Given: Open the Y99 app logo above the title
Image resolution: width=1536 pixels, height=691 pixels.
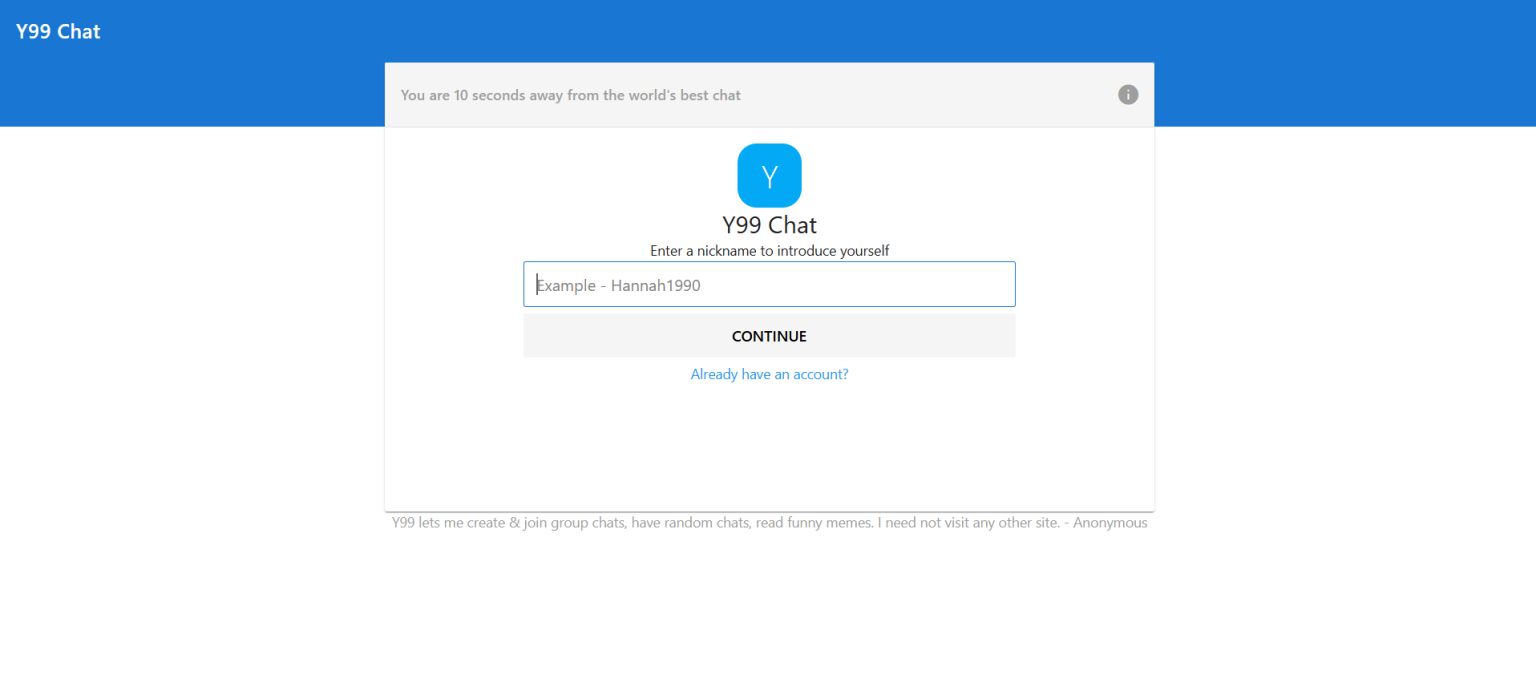Looking at the screenshot, I should [769, 175].
